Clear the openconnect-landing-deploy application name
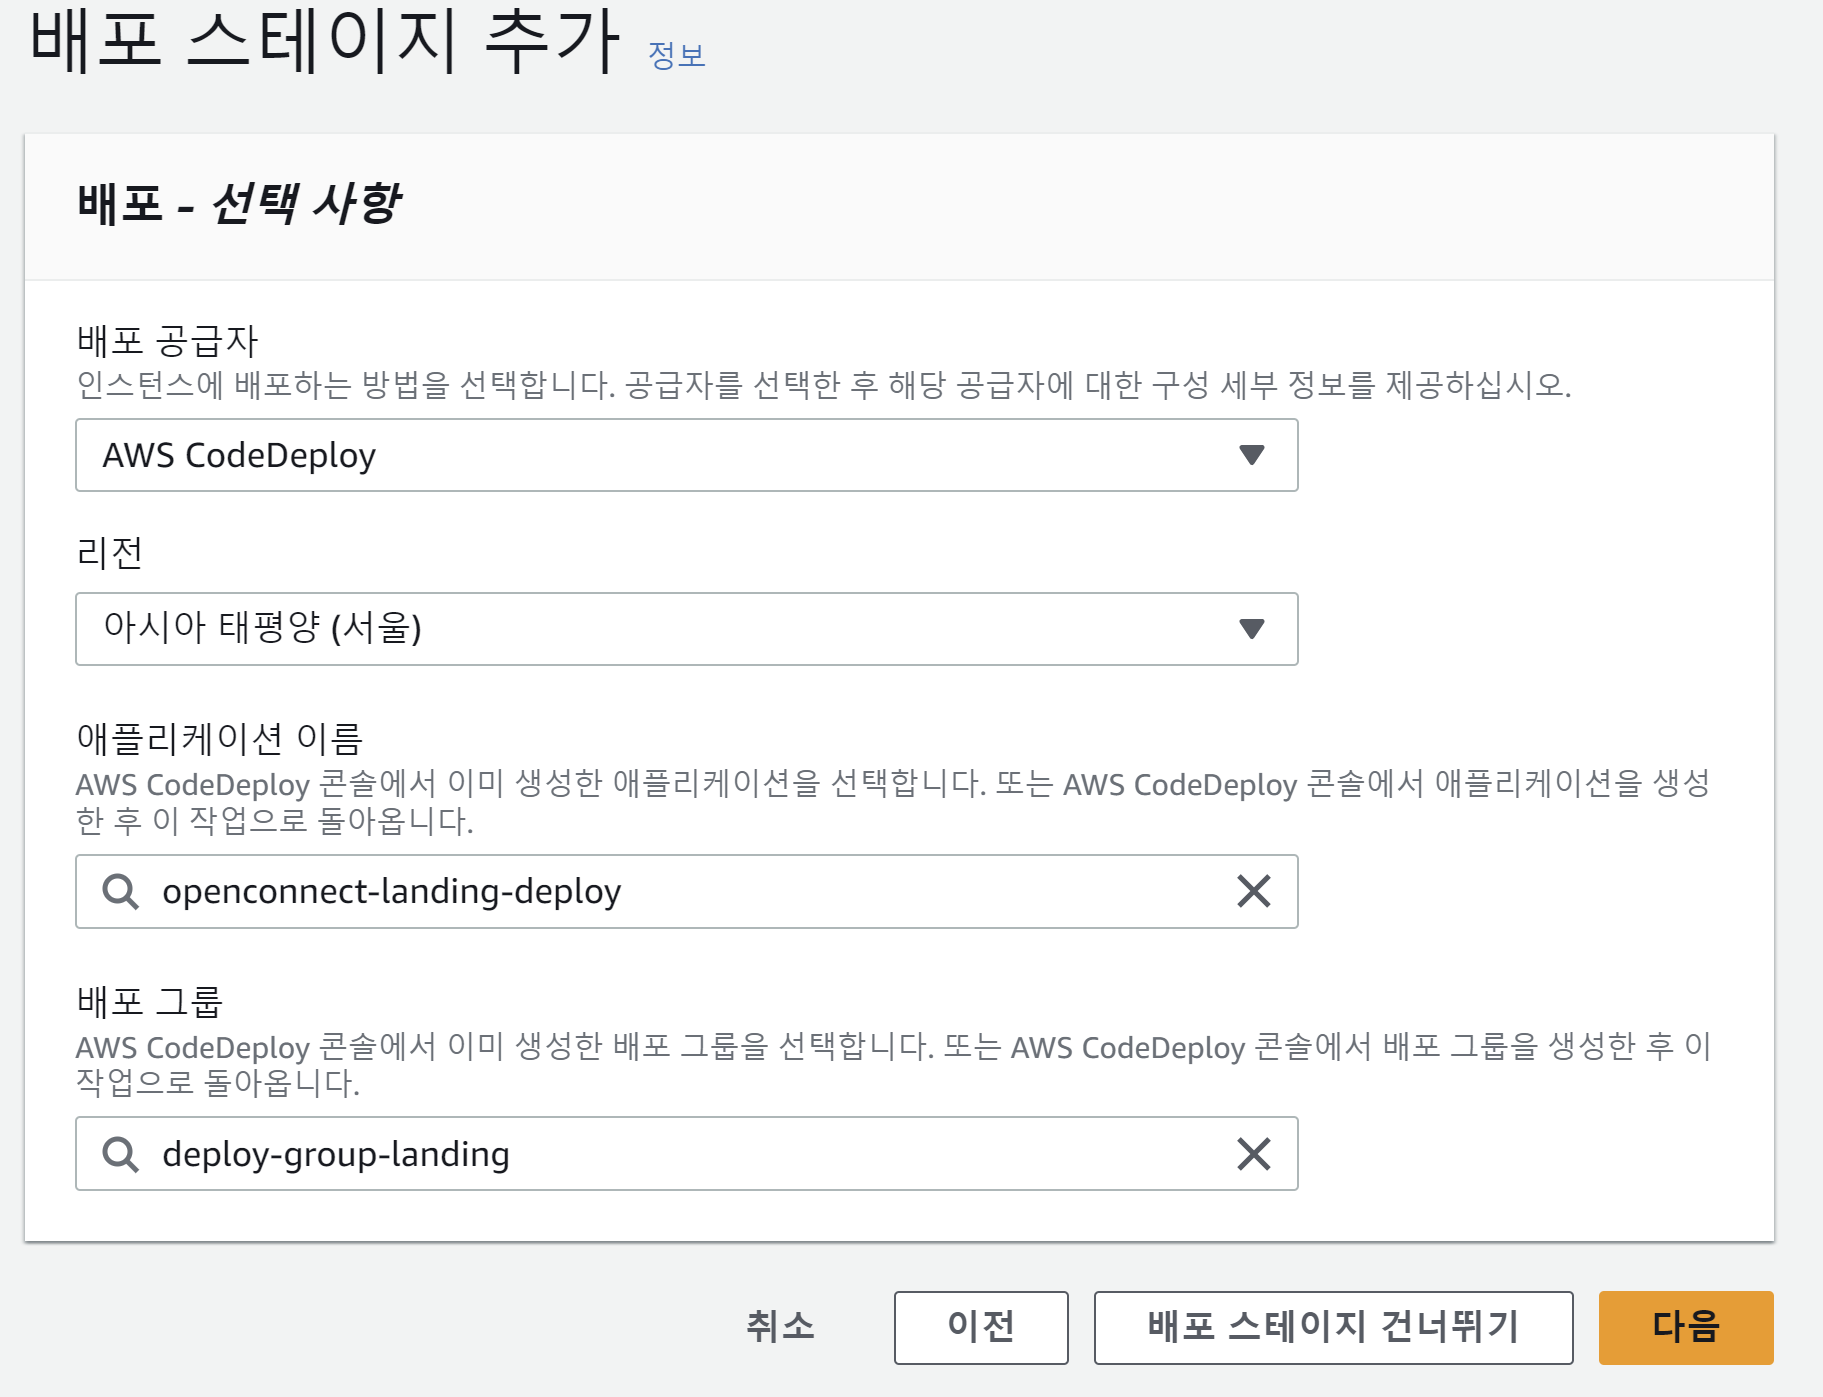This screenshot has height=1397, width=1823. (x=1254, y=891)
